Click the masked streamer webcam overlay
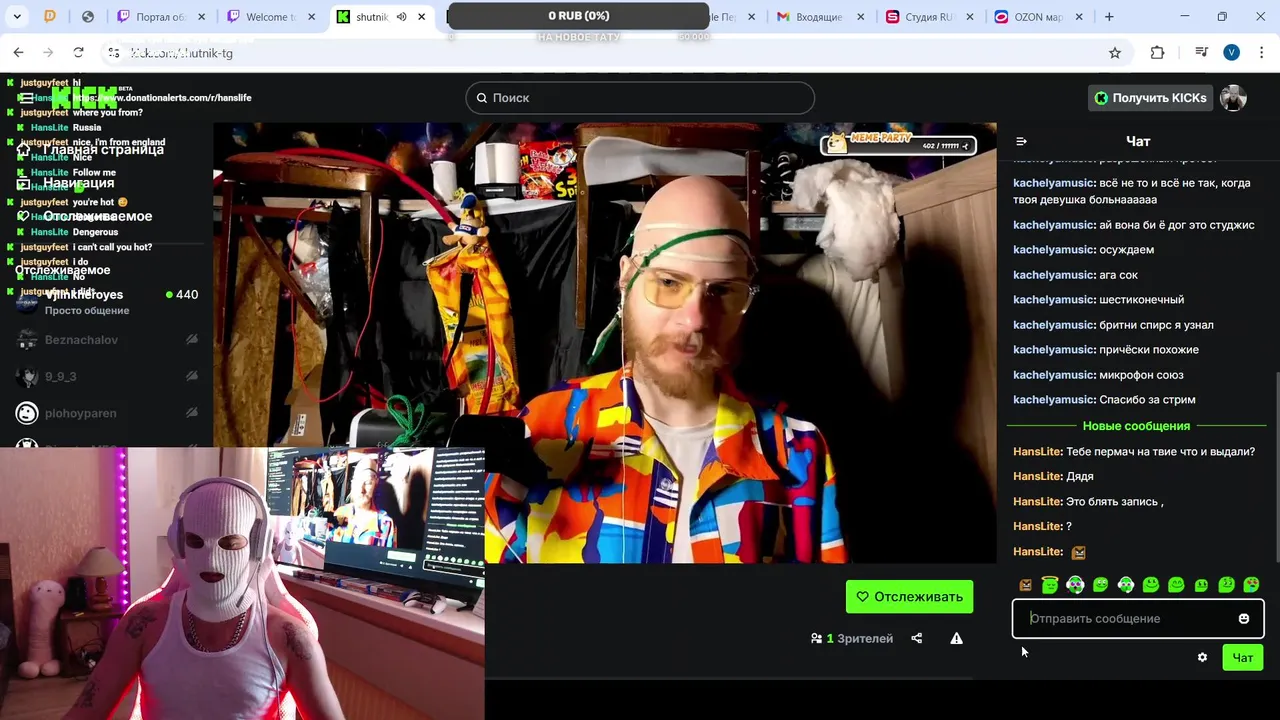Image resolution: width=1280 pixels, height=720 pixels. point(242,583)
